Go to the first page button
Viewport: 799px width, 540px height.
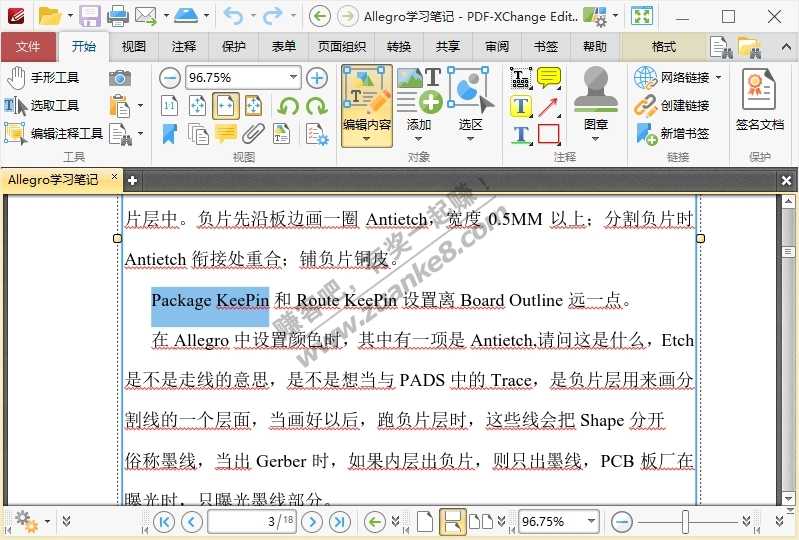tap(164, 521)
